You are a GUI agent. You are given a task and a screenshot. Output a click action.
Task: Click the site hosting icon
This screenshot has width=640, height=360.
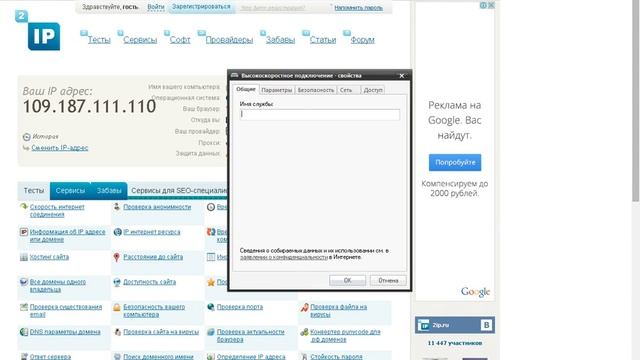click(x=24, y=257)
